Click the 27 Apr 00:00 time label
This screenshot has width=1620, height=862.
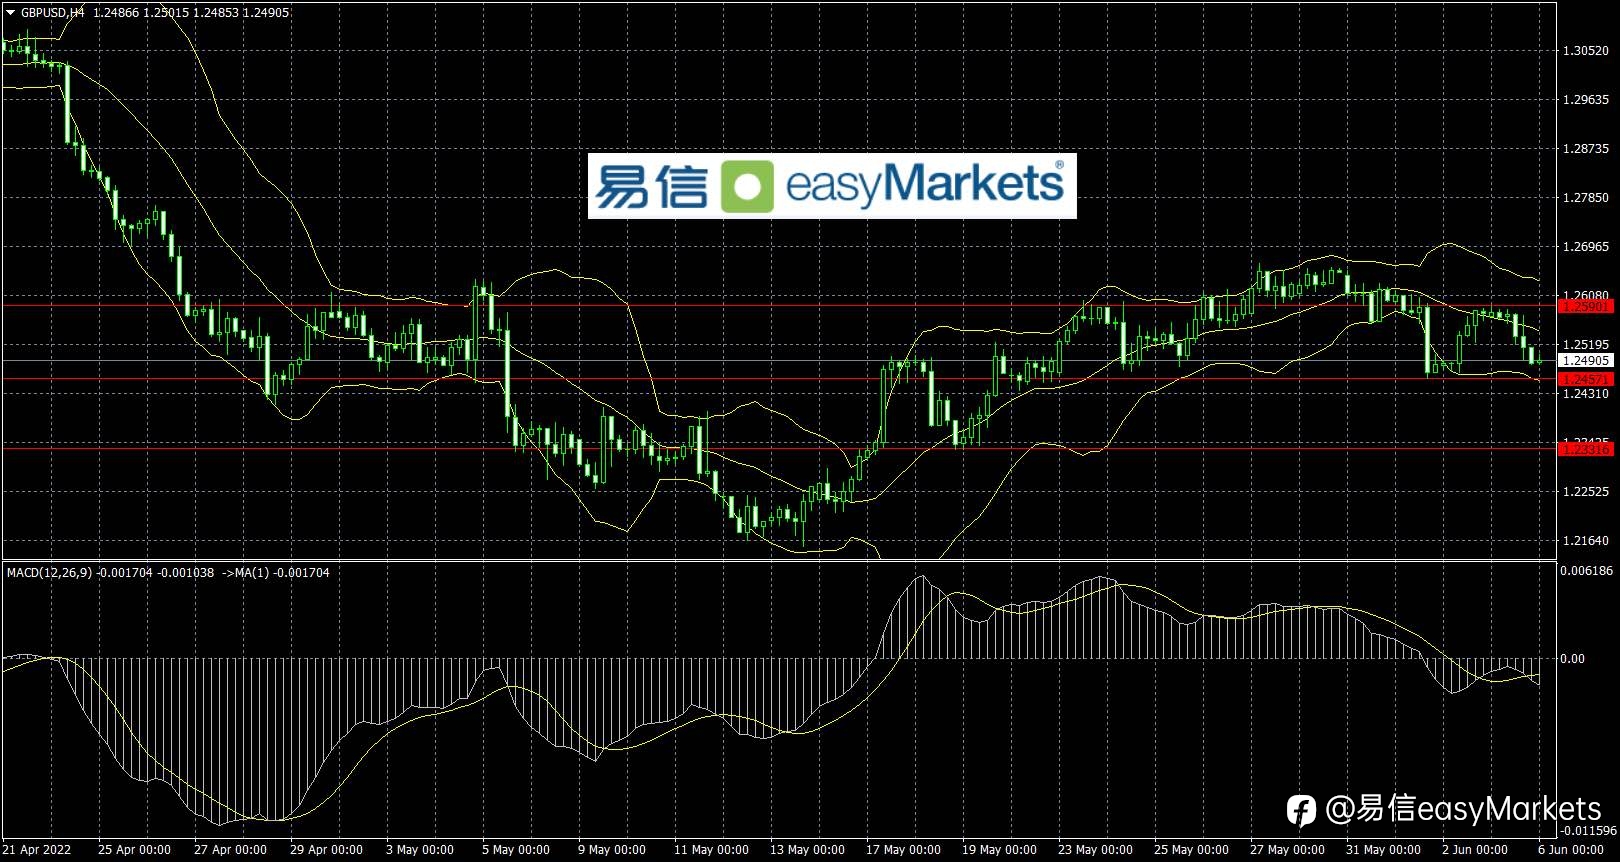[230, 850]
